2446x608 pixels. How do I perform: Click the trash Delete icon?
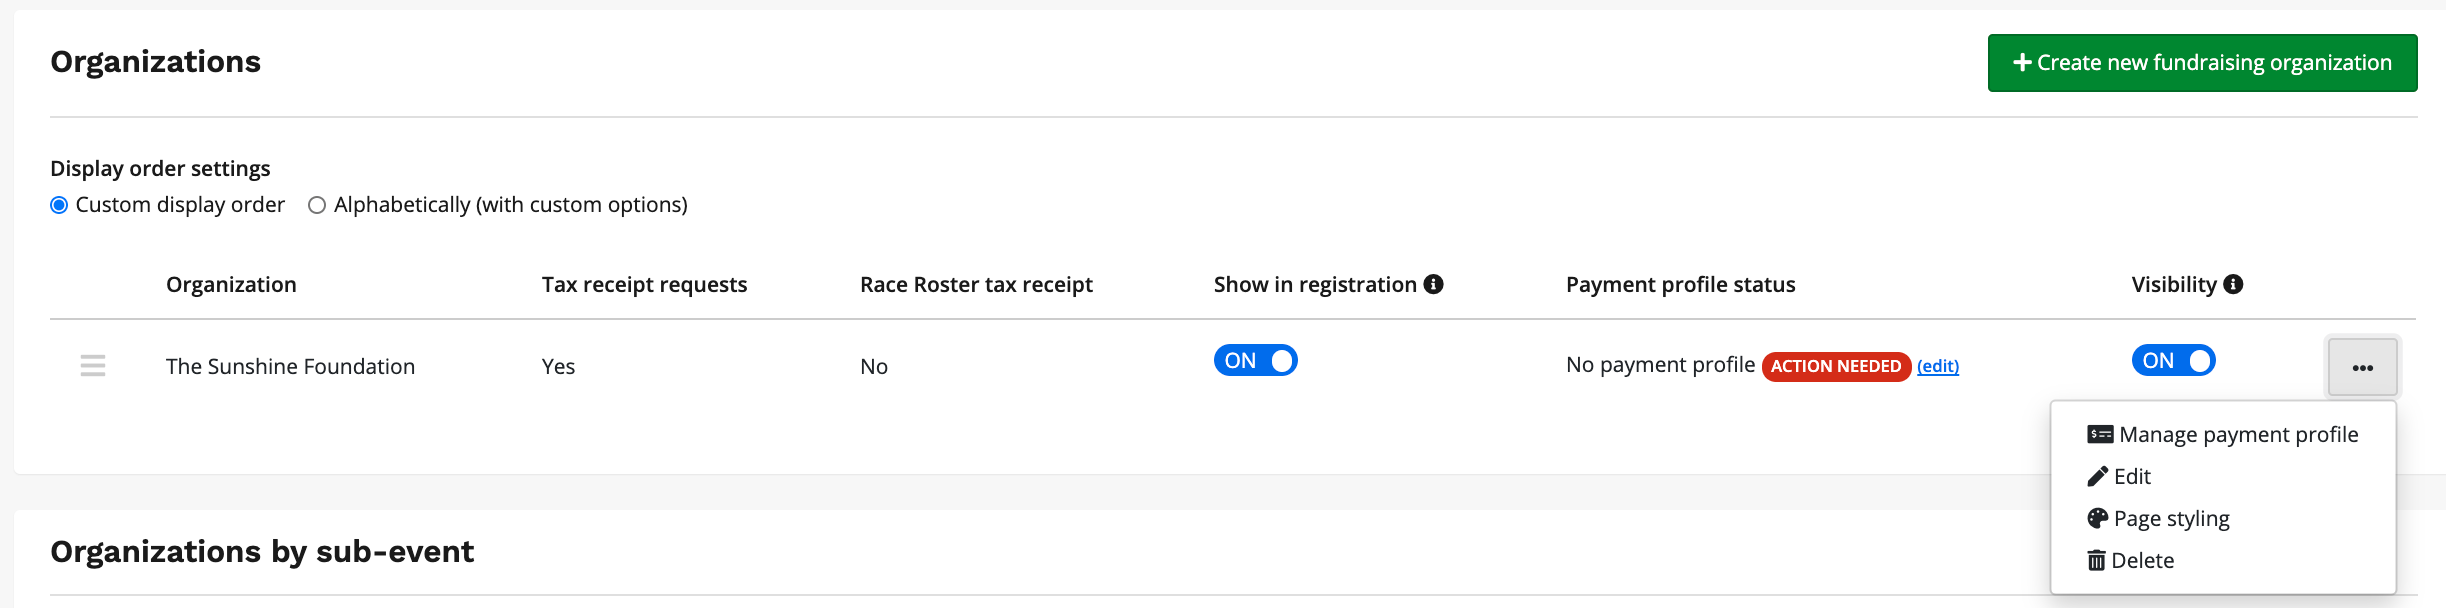2097,560
